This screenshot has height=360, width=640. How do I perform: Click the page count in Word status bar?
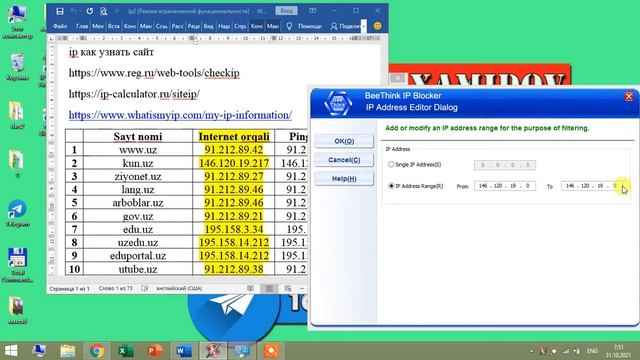tap(69, 289)
